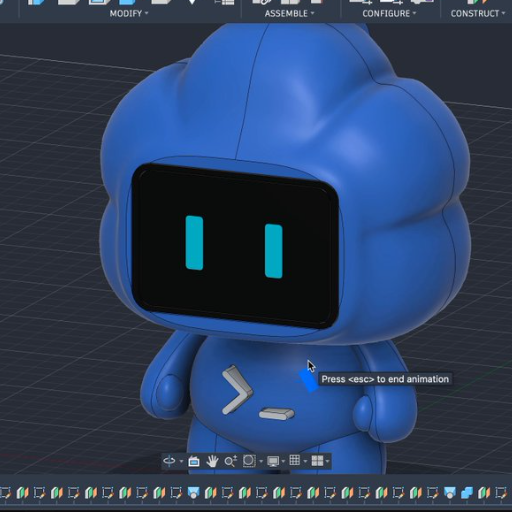Expand the Zoom Window dropdown arrow
512x512 pixels.
[x=261, y=461]
